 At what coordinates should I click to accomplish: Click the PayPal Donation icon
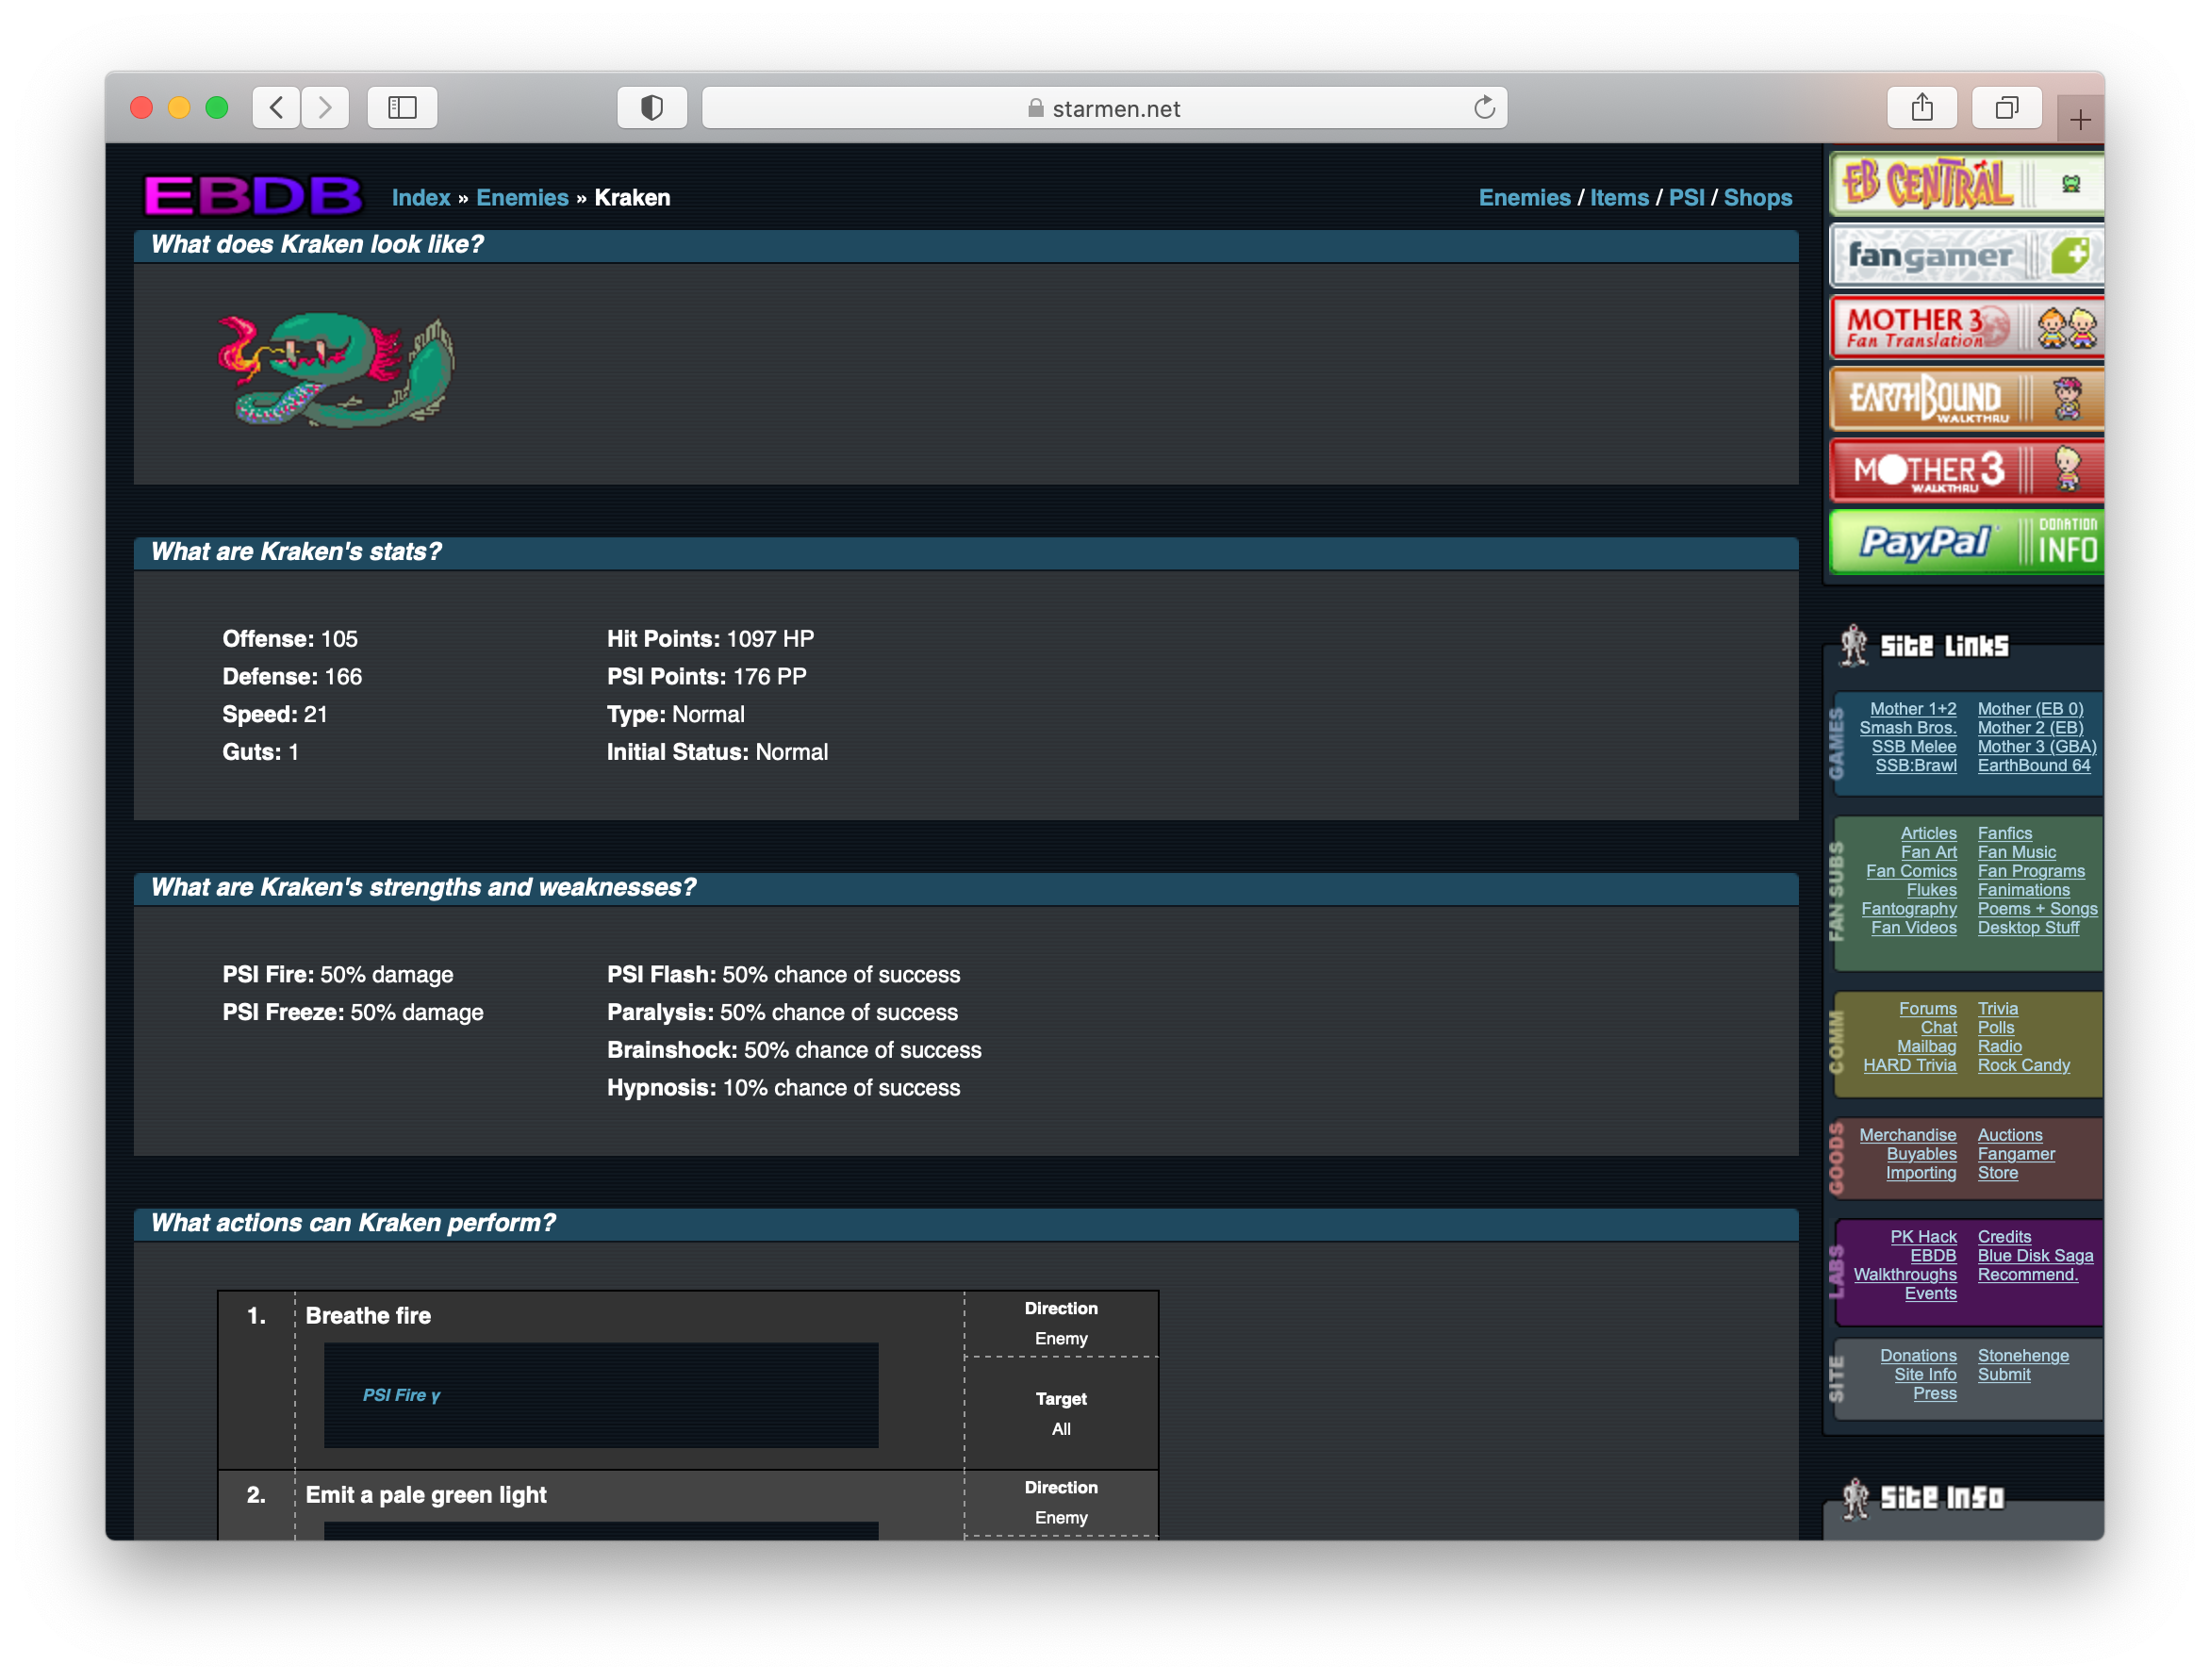(x=1965, y=542)
